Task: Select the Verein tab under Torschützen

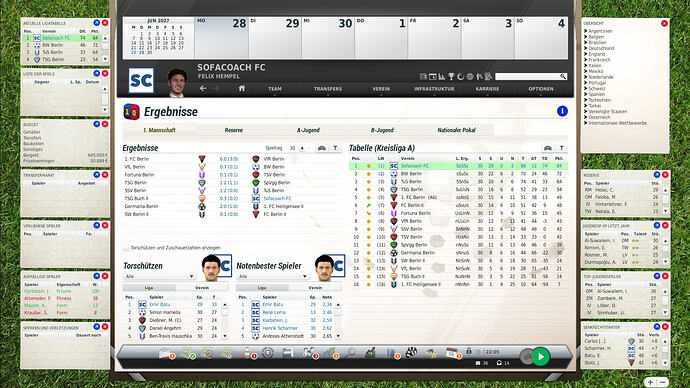Action: 202,288
